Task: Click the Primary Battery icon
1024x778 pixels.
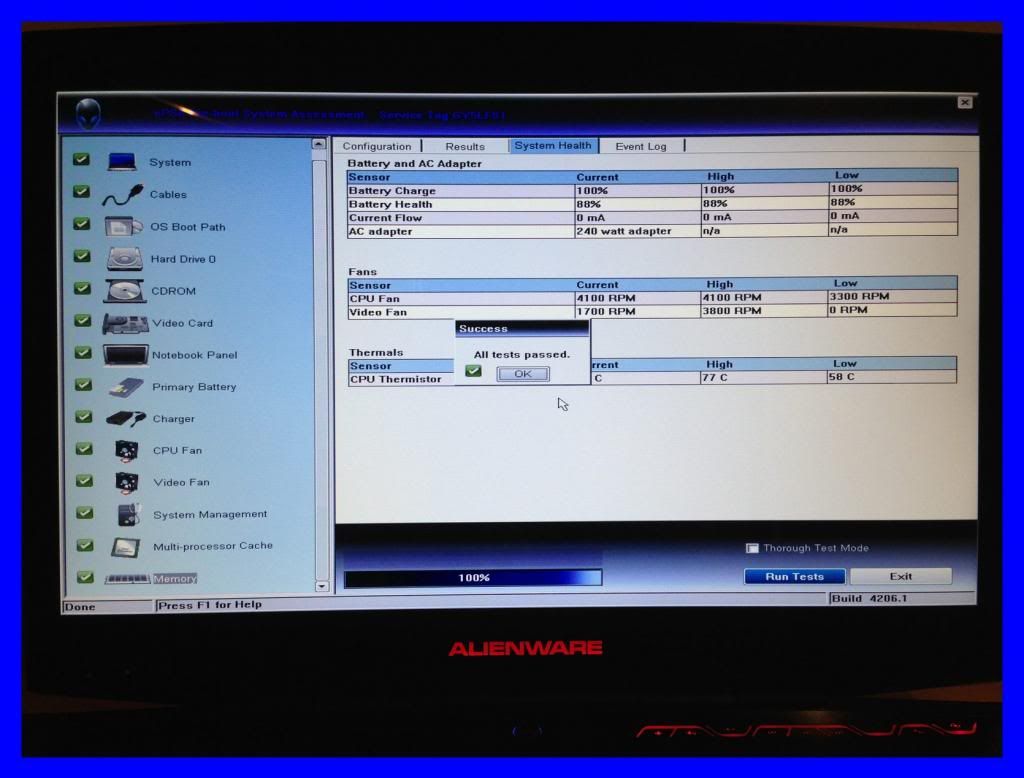Action: pyautogui.click(x=126, y=387)
